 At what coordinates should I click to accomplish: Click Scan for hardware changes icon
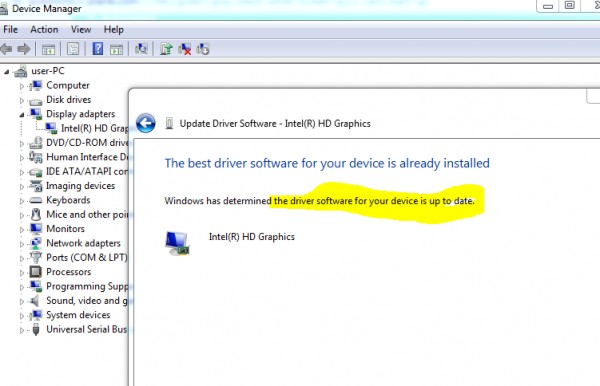click(x=141, y=49)
